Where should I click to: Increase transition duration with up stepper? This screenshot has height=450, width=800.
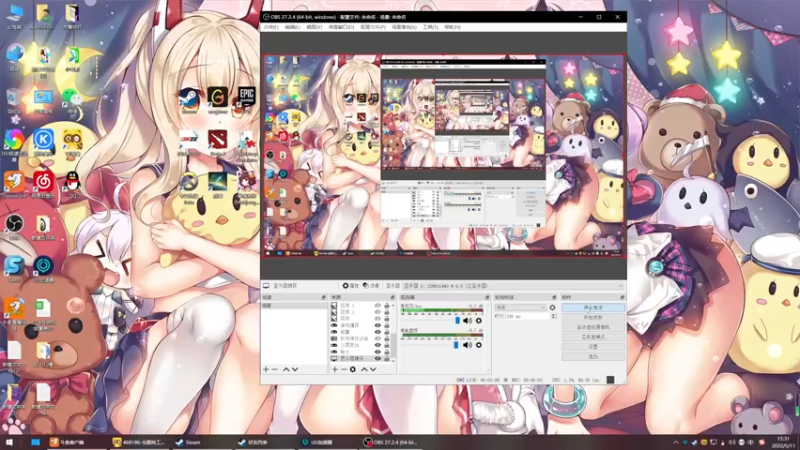coord(554,315)
